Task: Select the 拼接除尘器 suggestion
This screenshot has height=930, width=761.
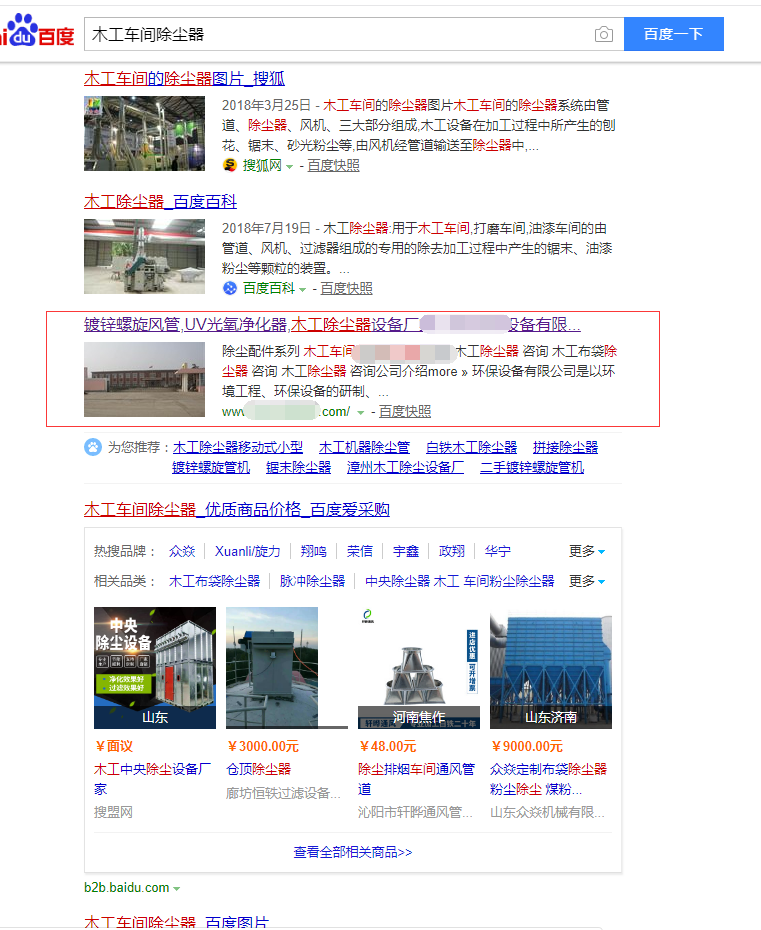Action: (565, 447)
